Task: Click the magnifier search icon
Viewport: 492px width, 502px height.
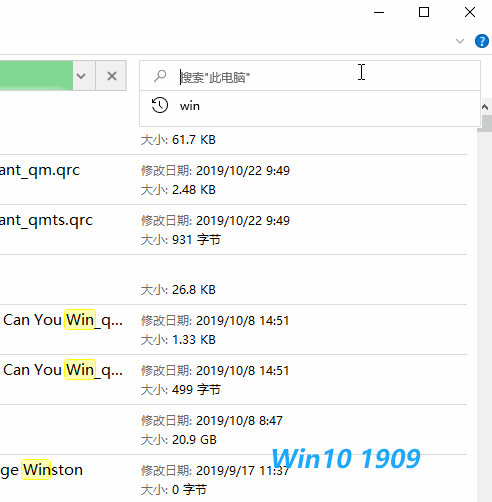Action: click(x=160, y=76)
